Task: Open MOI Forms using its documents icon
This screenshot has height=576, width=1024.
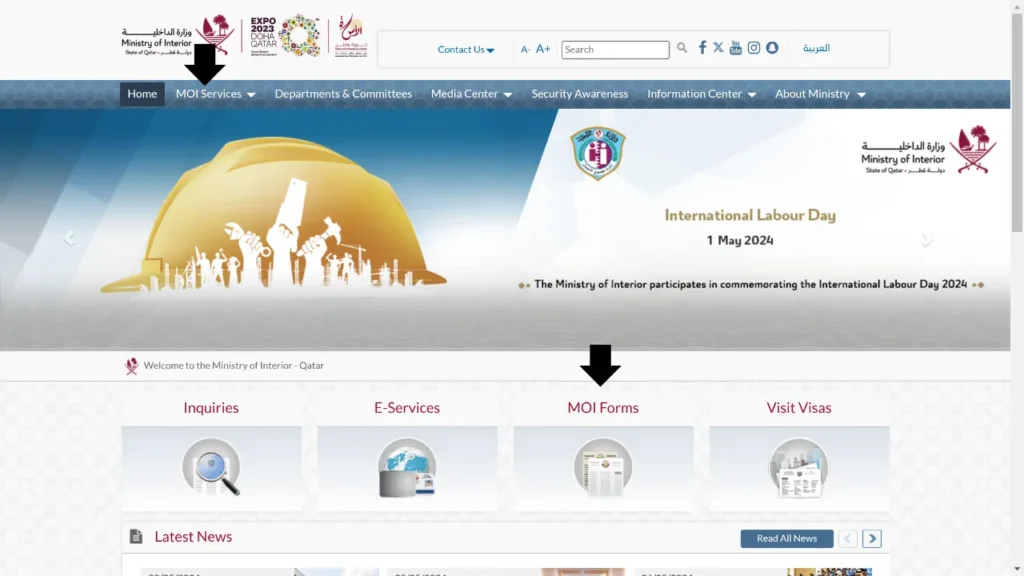Action: click(603, 466)
